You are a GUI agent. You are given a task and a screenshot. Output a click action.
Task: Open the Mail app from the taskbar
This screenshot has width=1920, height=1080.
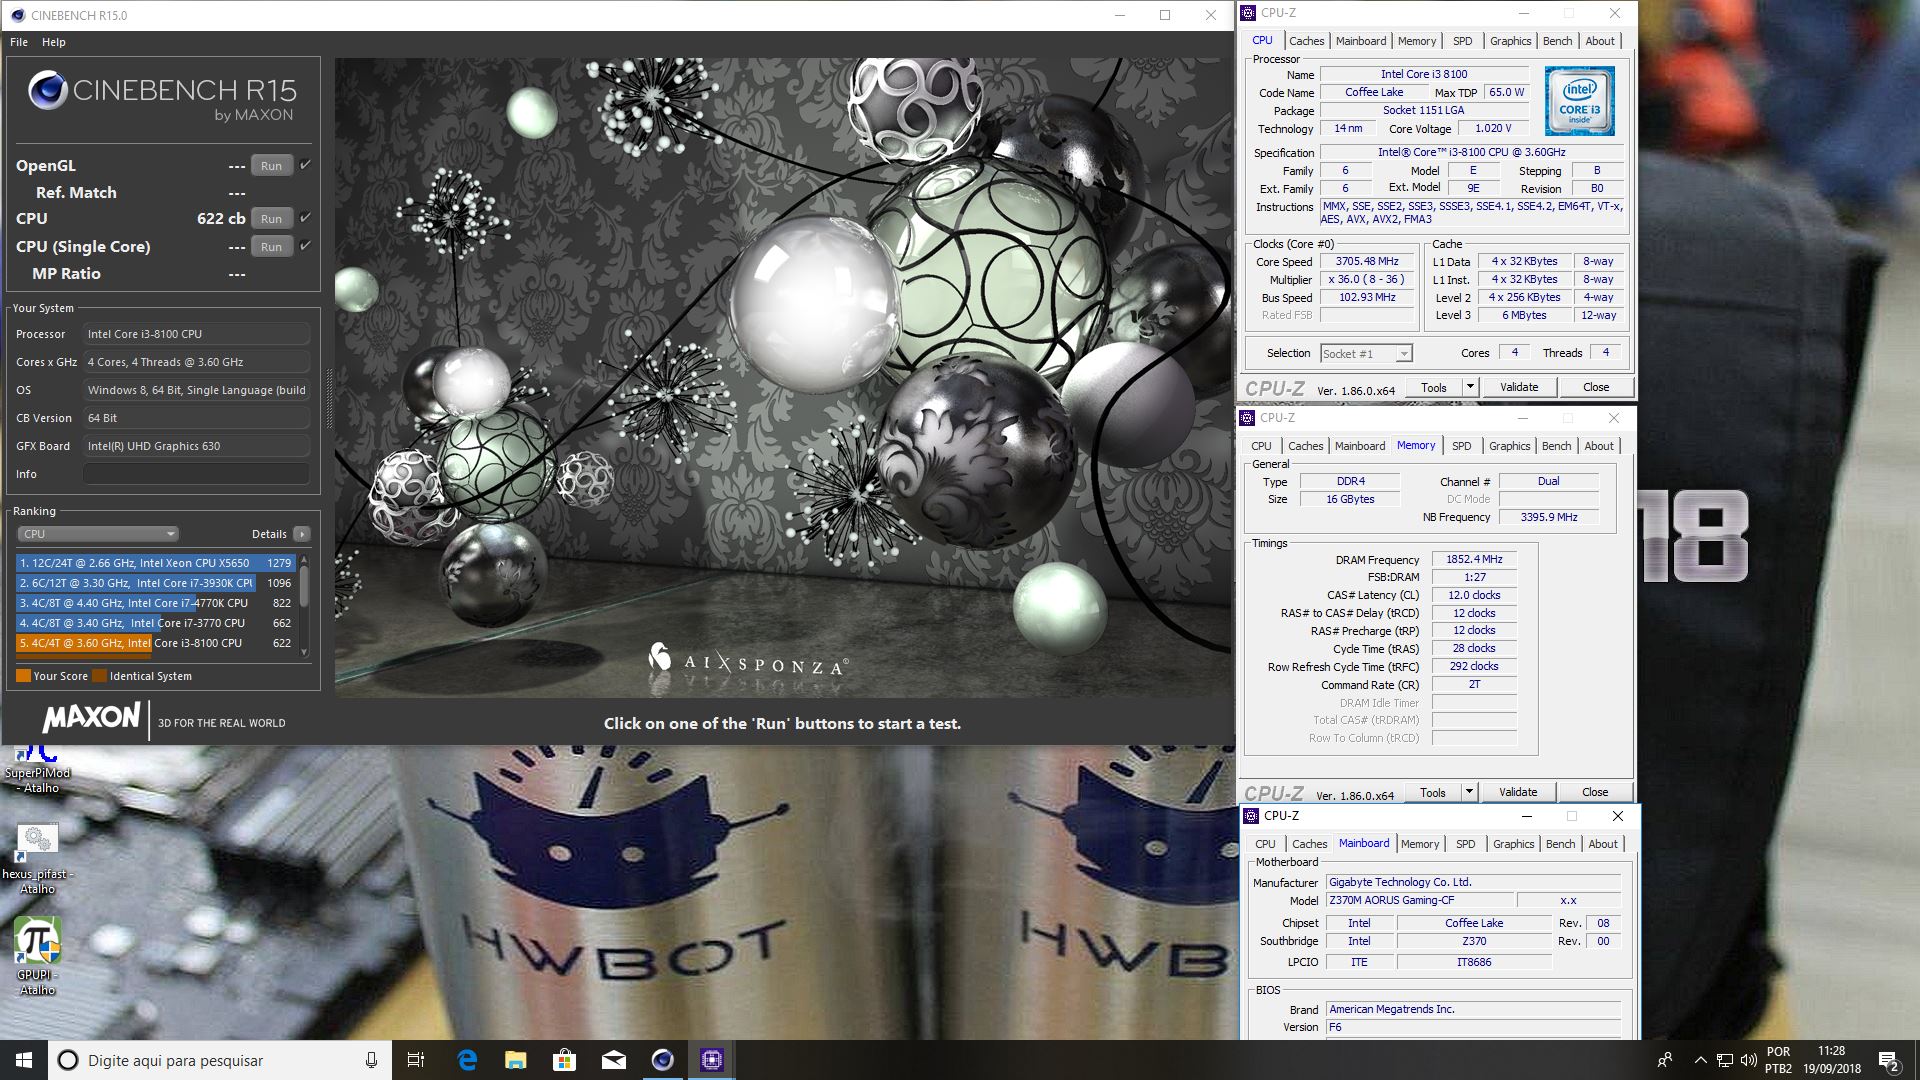[613, 1060]
